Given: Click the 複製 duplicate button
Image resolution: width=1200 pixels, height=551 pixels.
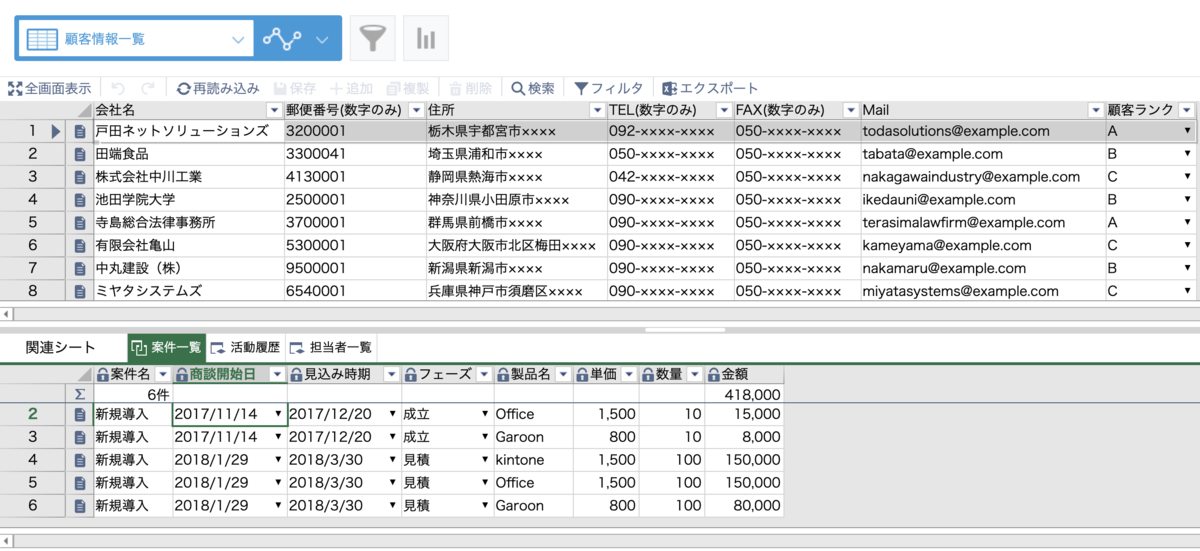Looking at the screenshot, I should [x=409, y=88].
